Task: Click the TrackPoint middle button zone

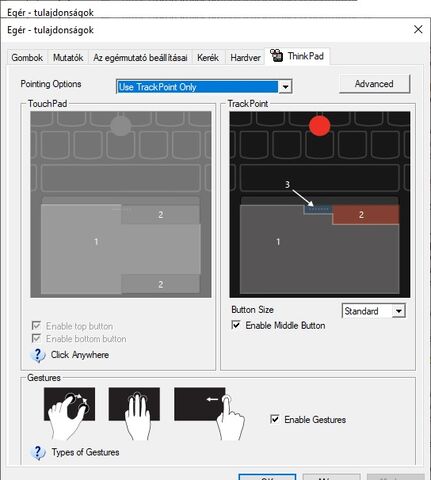Action: click(x=318, y=209)
